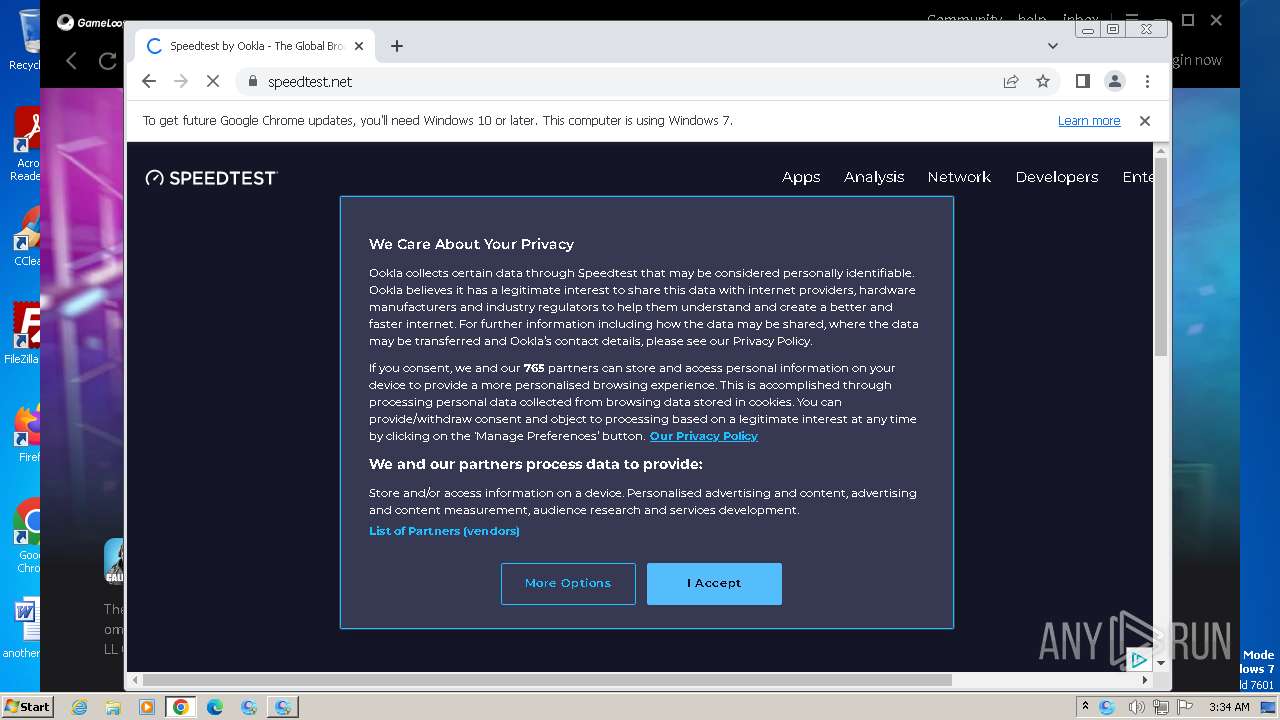
Task: Click the page scroll-up arrow
Action: pos(1161,151)
